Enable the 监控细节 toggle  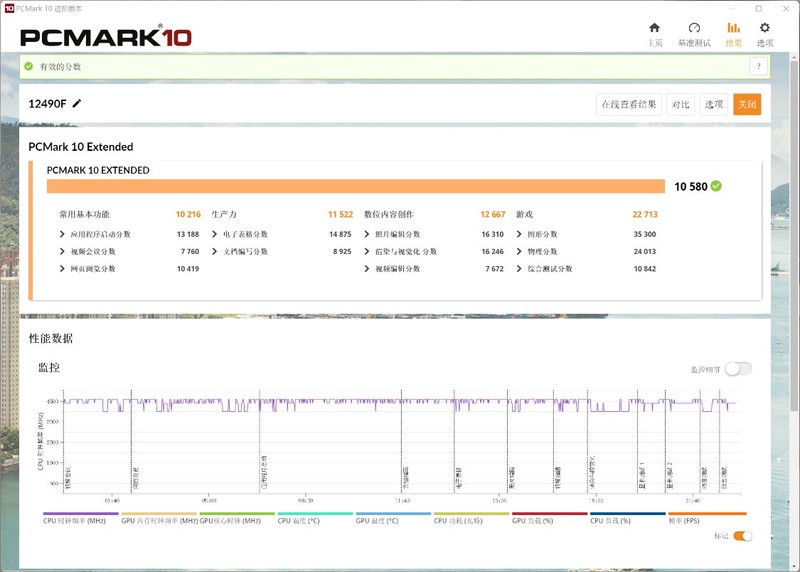coord(738,369)
